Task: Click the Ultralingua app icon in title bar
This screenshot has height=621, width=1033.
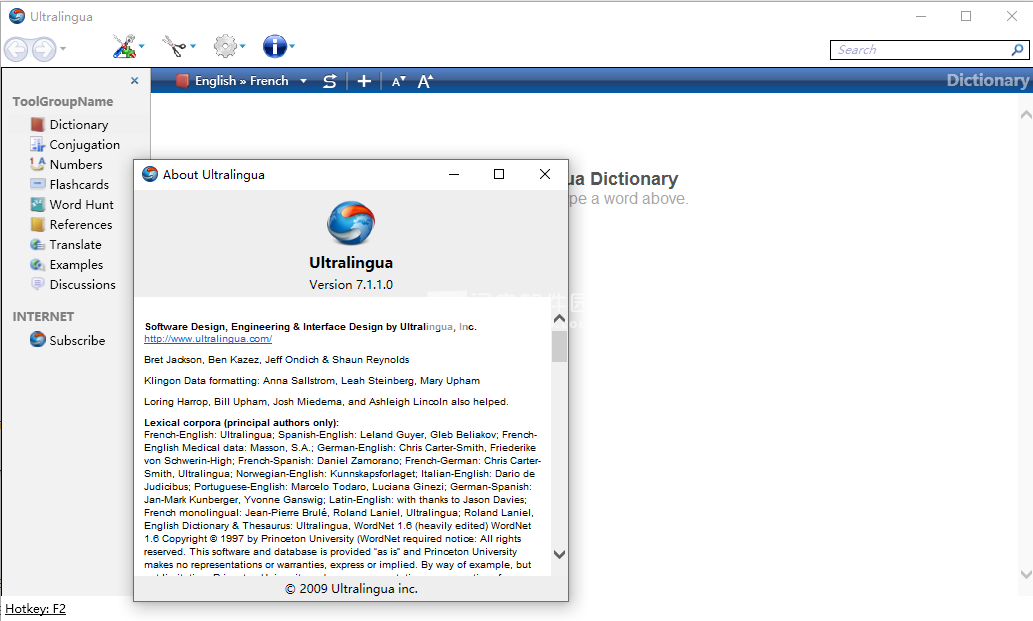Action: point(16,16)
